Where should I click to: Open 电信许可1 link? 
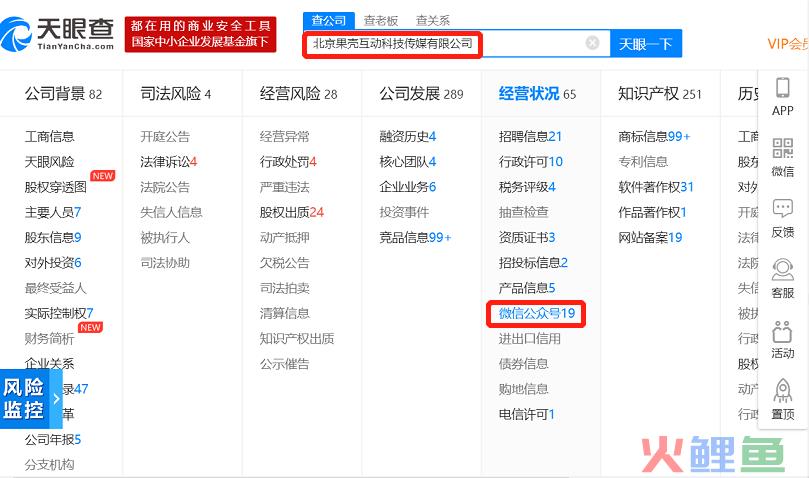pos(527,415)
